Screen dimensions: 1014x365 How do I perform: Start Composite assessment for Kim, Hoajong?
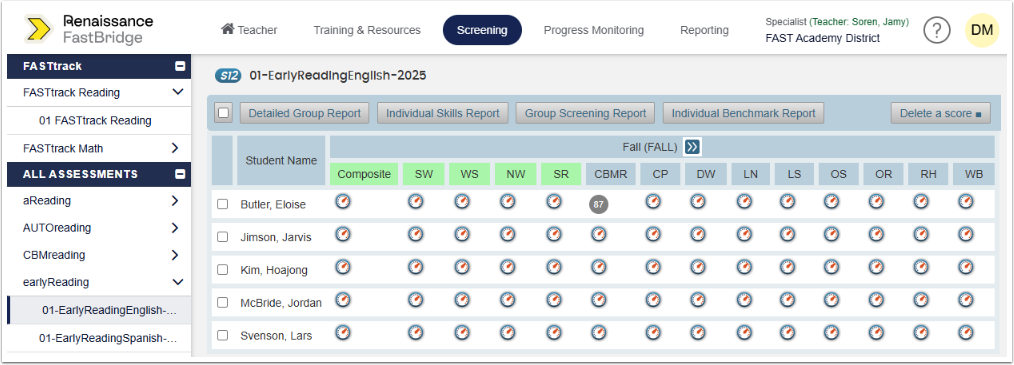(x=343, y=267)
